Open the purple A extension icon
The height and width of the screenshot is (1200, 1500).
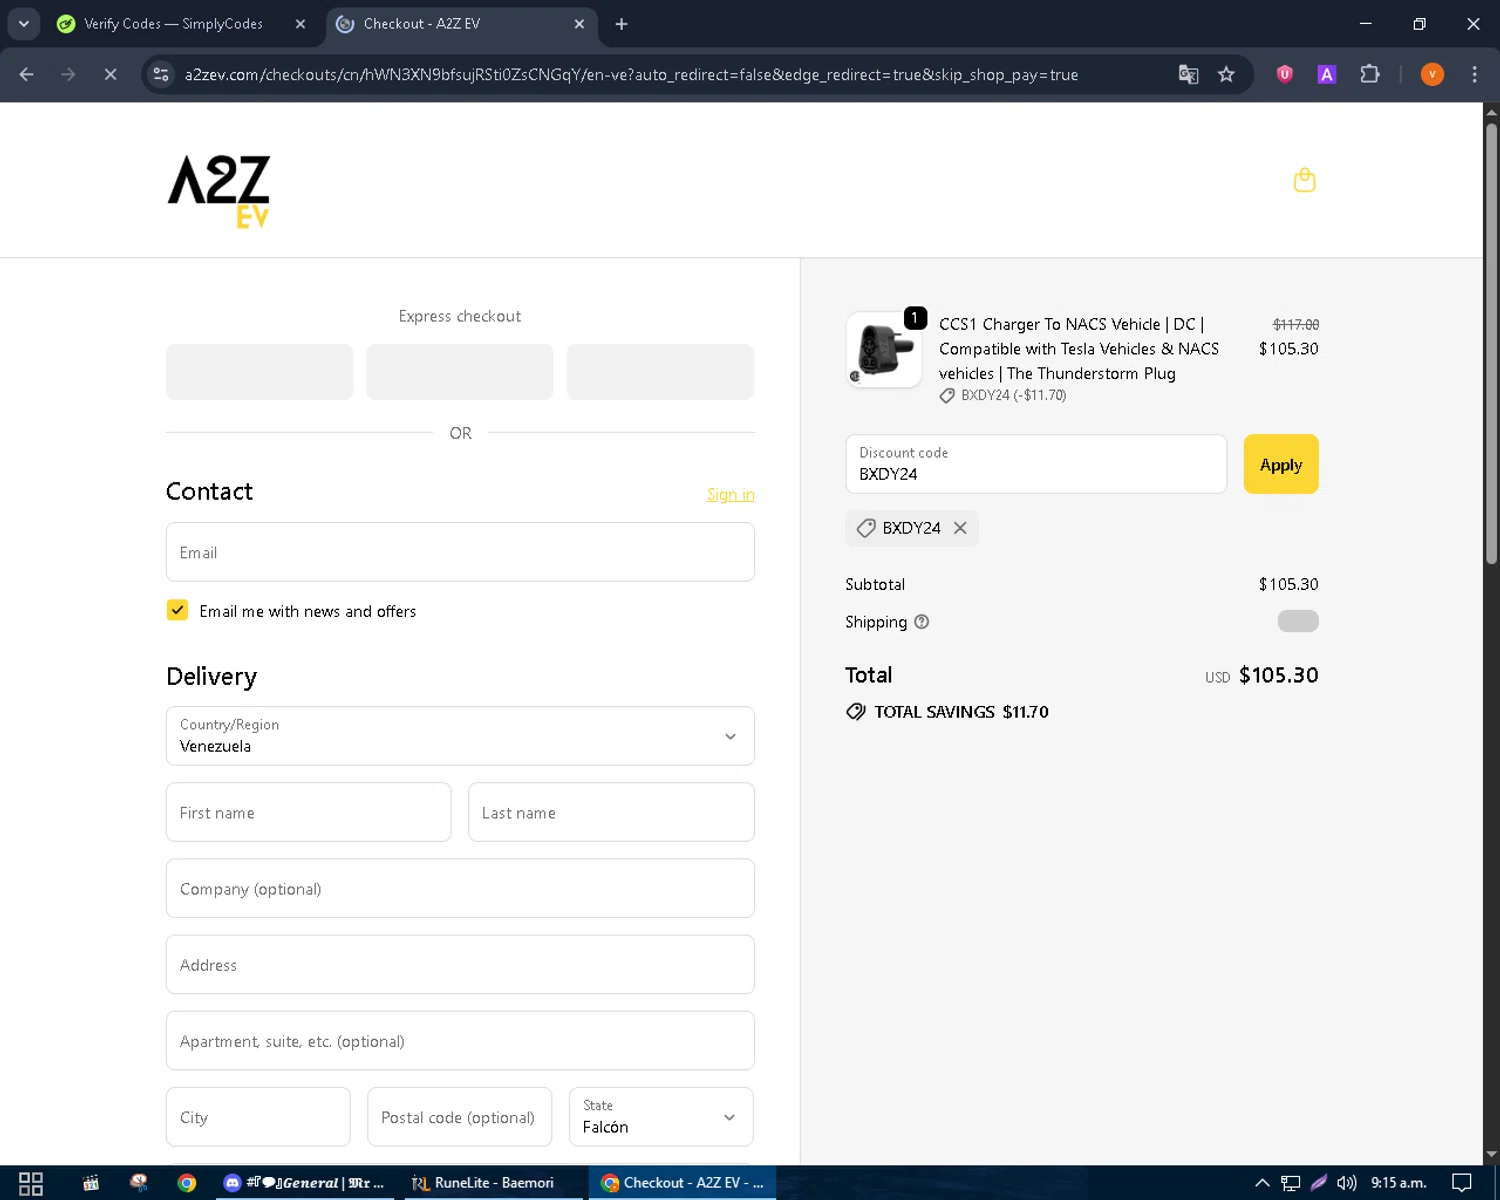pyautogui.click(x=1327, y=74)
